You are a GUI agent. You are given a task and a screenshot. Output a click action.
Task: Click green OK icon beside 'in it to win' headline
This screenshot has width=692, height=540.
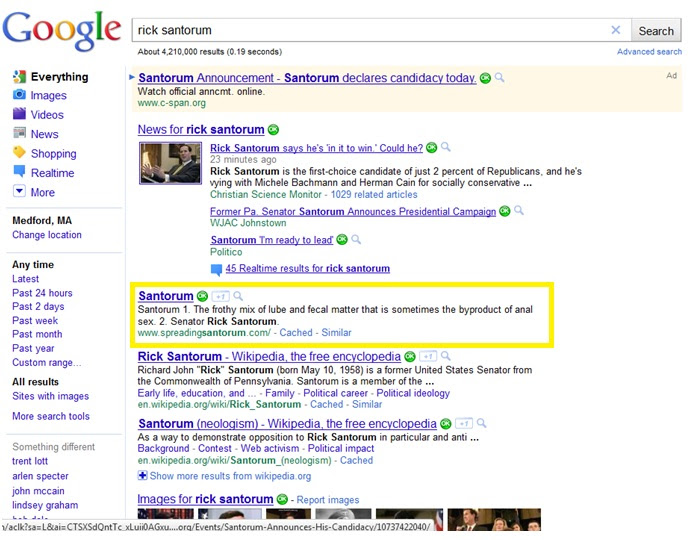(432, 148)
